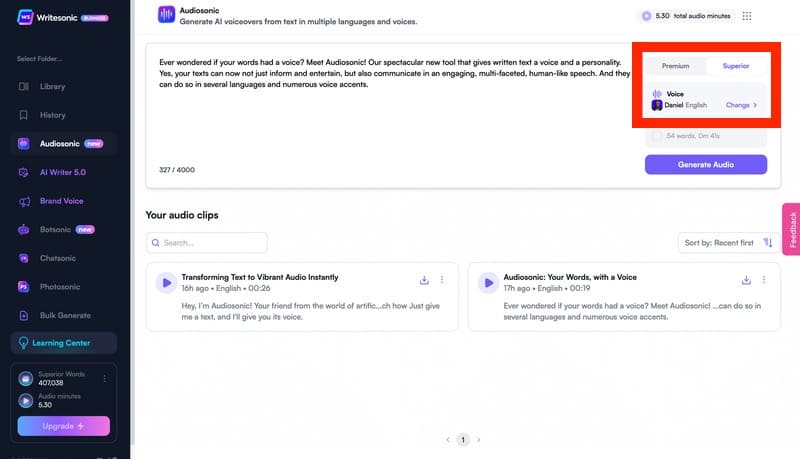Open Brand Voice in sidebar
Viewport: 800px width, 459px height.
pos(64,201)
